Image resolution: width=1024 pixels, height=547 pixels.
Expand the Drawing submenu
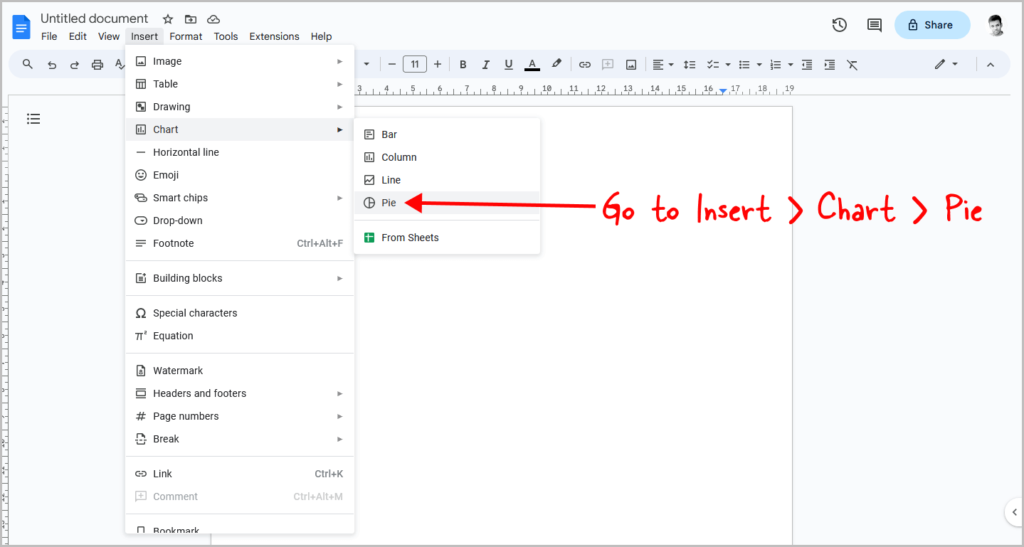click(240, 107)
